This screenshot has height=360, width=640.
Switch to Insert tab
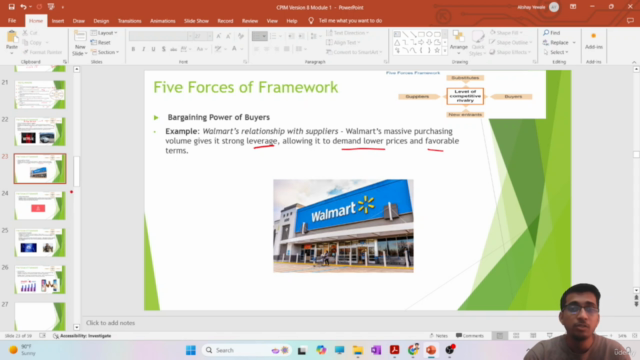(58, 21)
